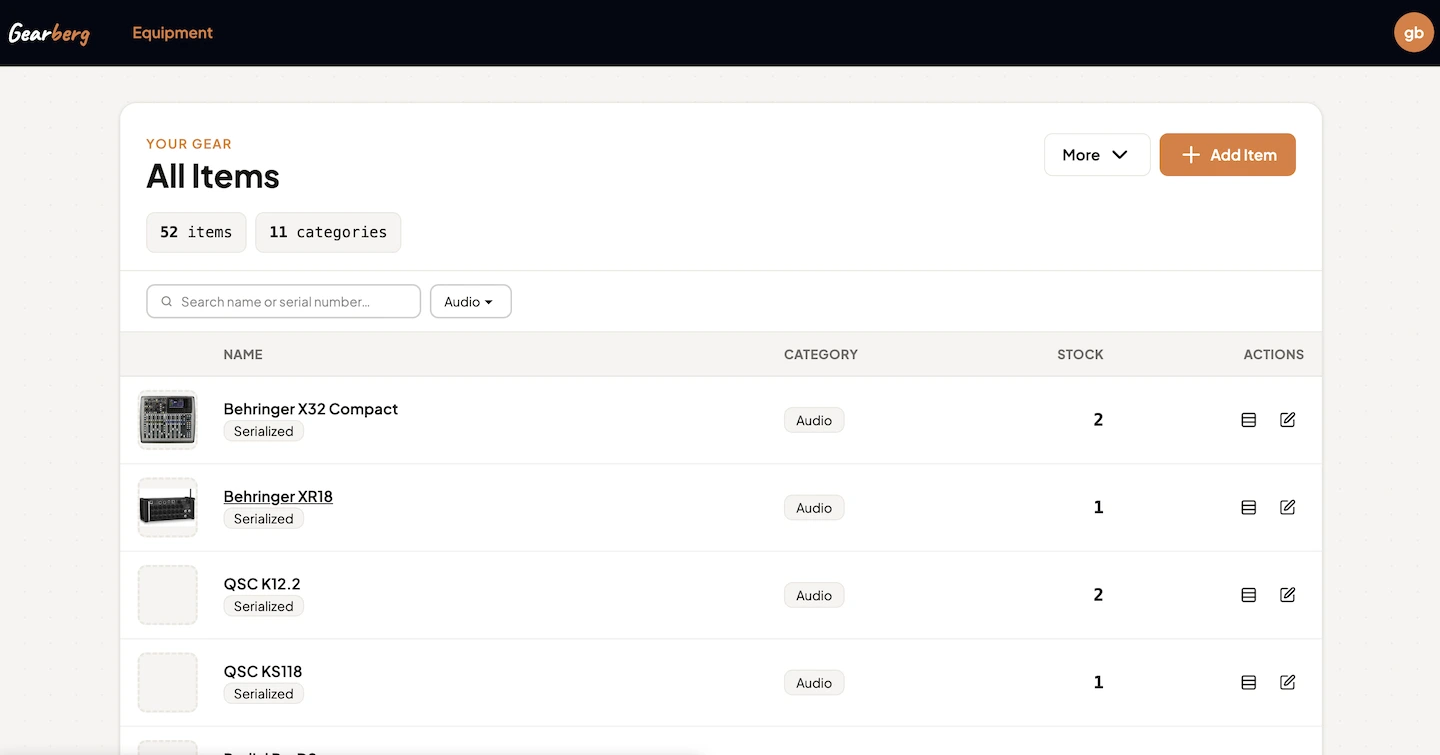The image size is (1440, 755).
Task: Click the edit icon for QSC KS118
Action: pyautogui.click(x=1288, y=682)
